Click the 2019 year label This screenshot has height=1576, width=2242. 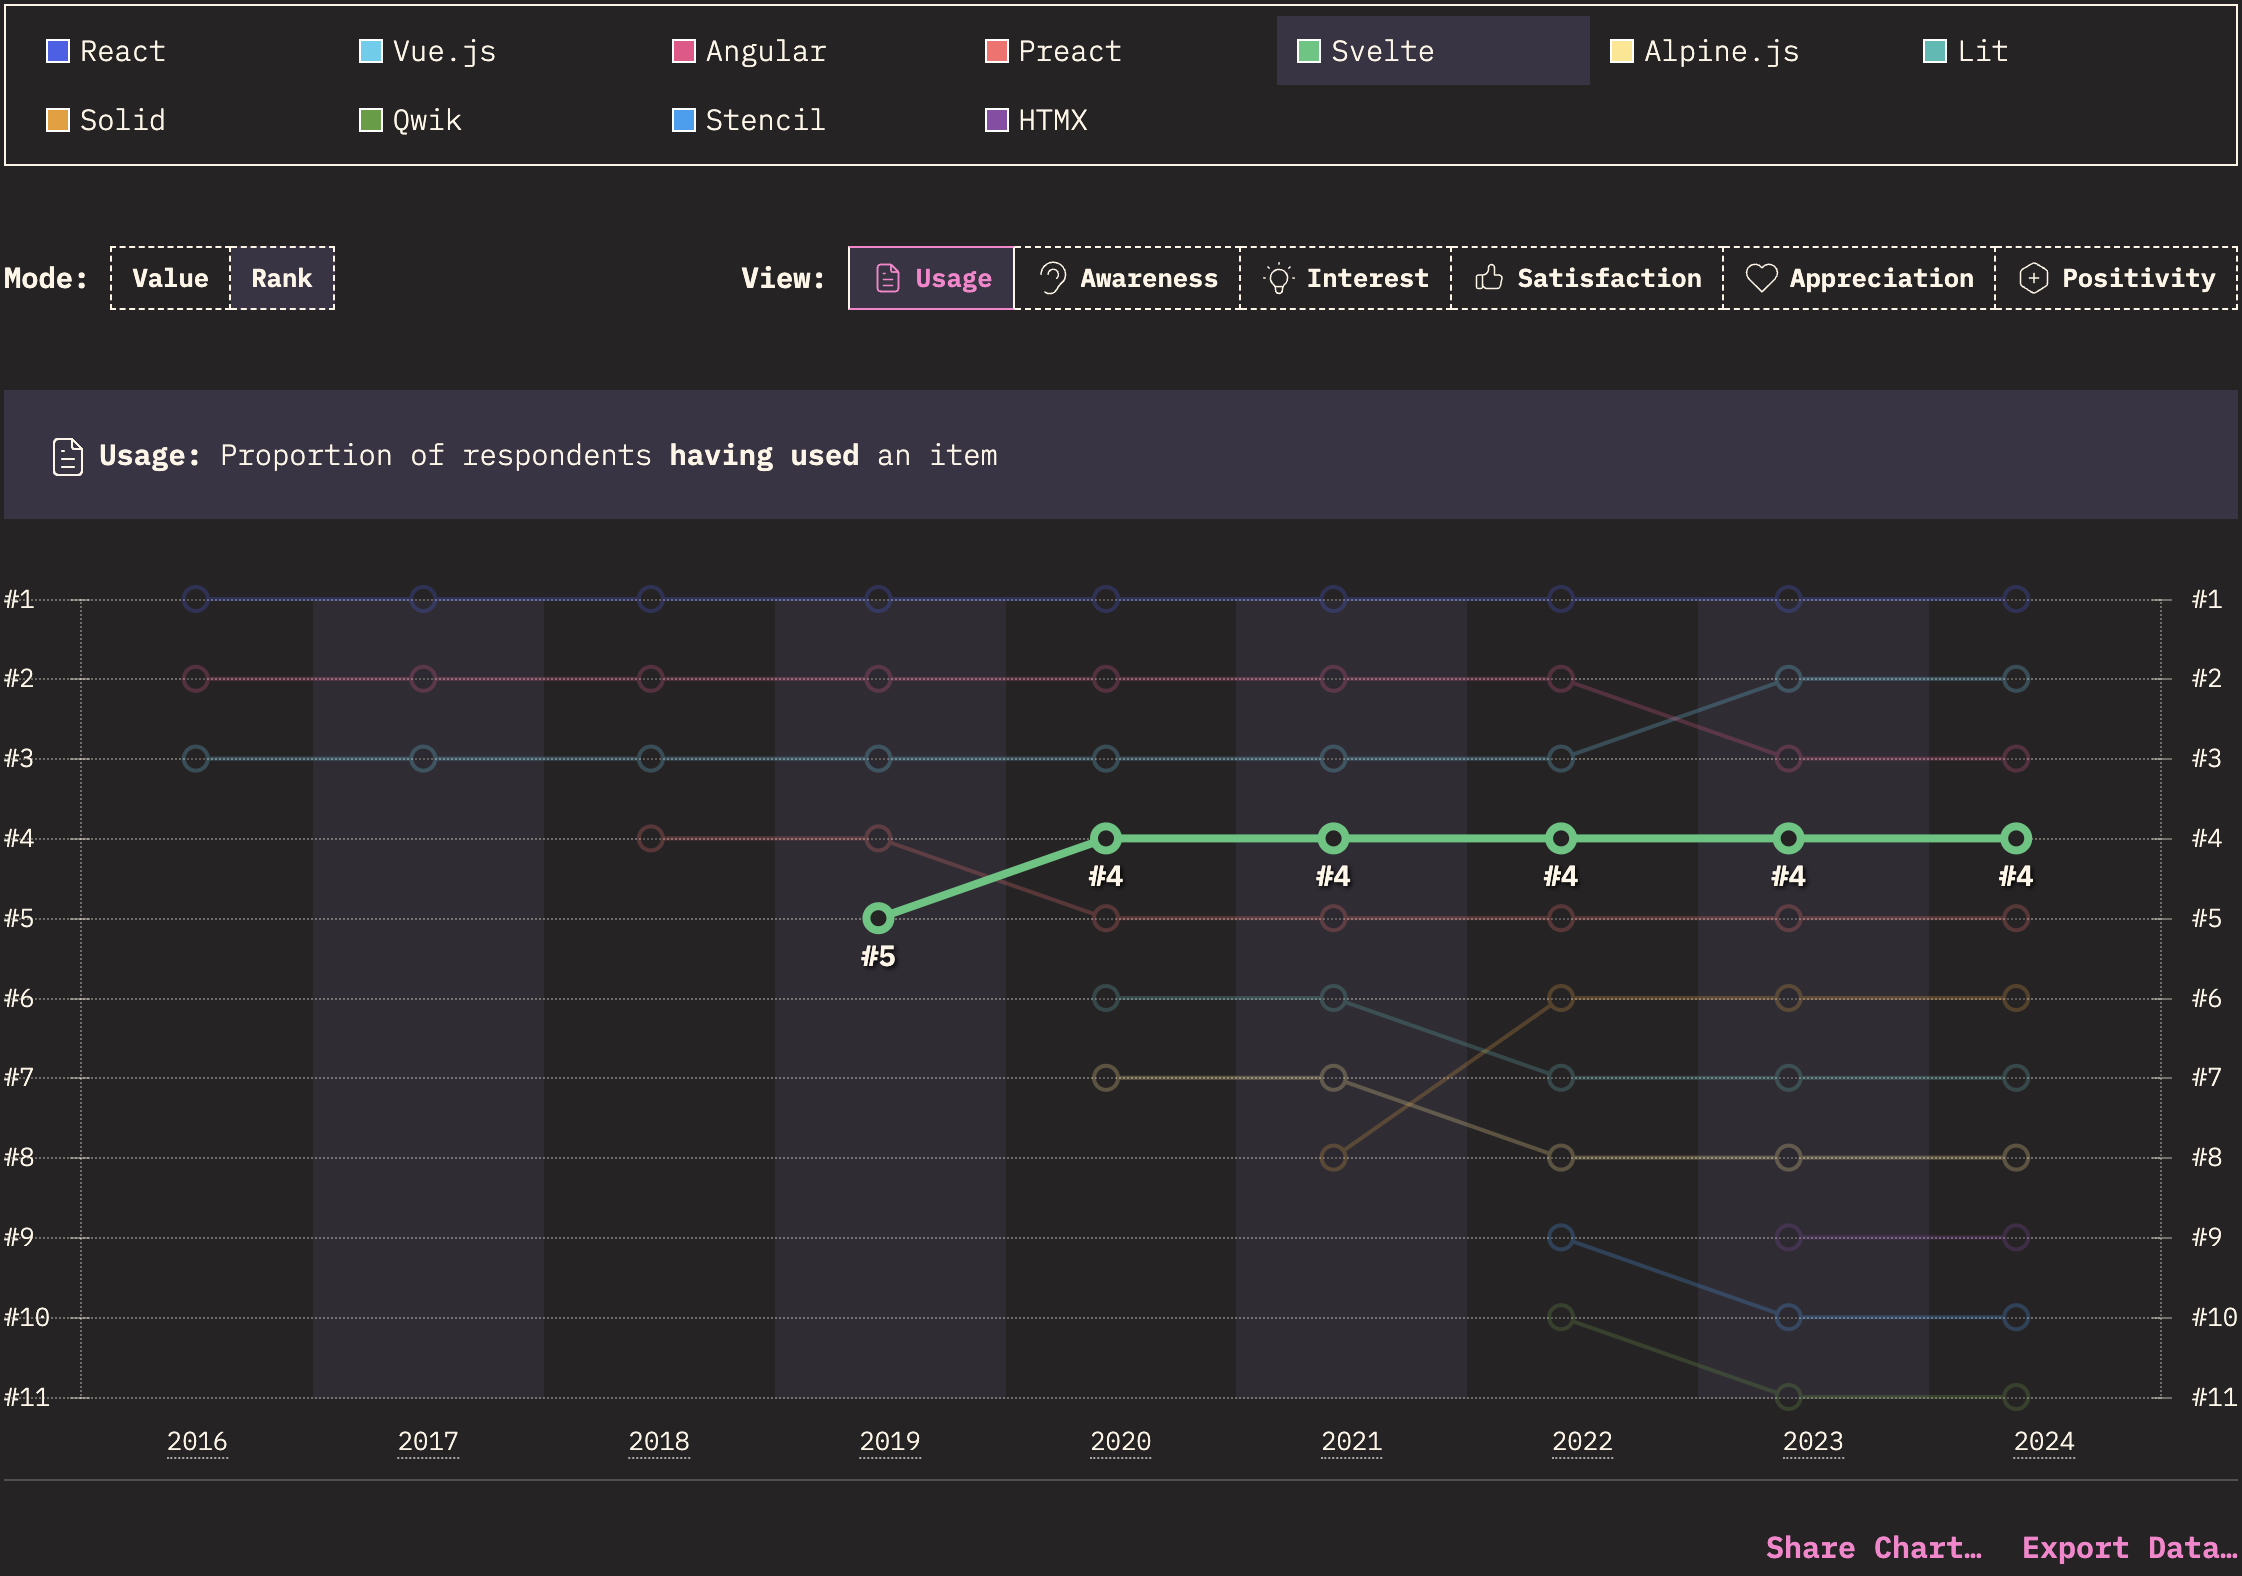click(x=890, y=1441)
